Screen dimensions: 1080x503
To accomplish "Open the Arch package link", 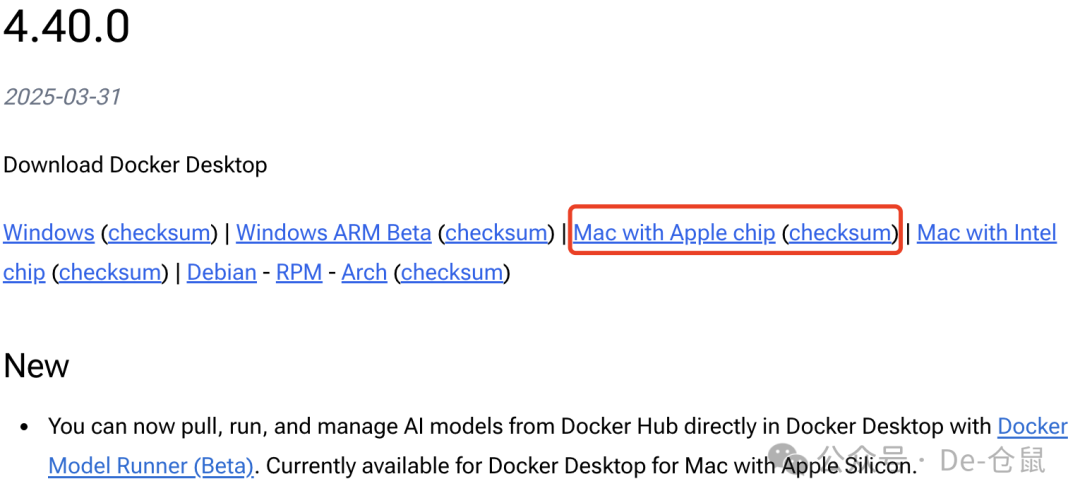I will 364,272.
